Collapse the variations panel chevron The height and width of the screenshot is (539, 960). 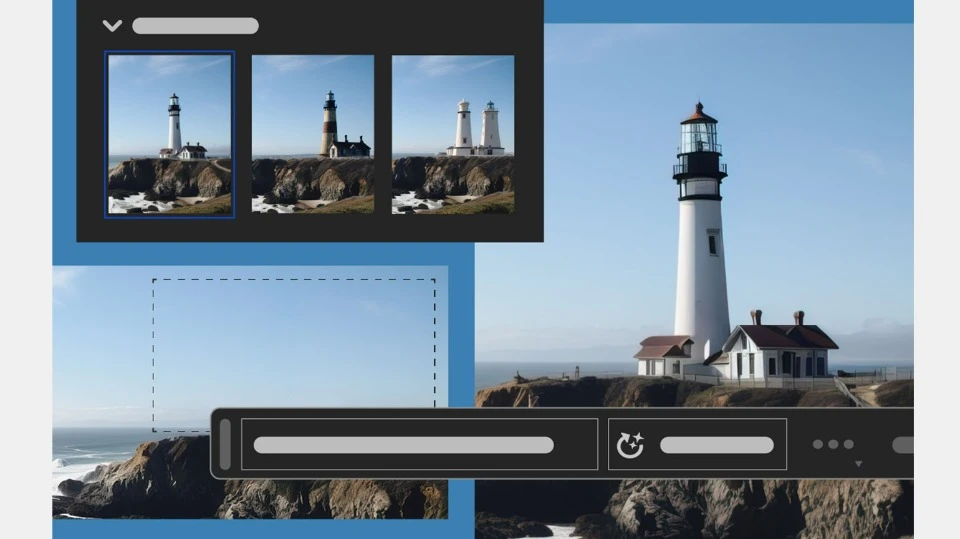(x=112, y=26)
